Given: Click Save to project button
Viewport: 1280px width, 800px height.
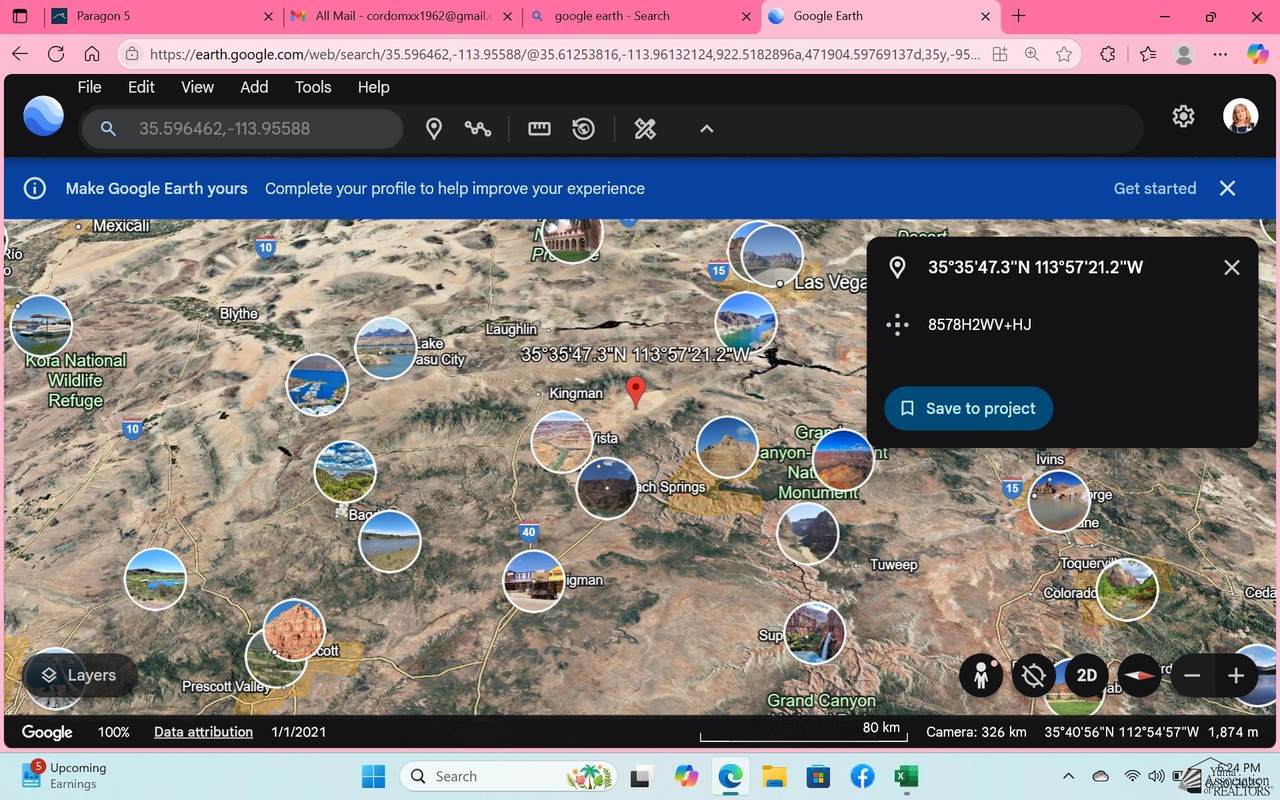Looking at the screenshot, I should click(x=967, y=408).
